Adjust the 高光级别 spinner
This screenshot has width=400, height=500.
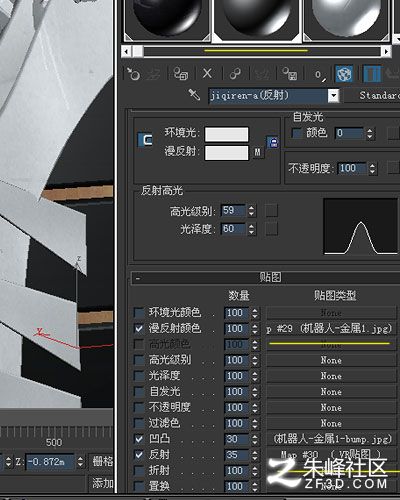(252, 211)
